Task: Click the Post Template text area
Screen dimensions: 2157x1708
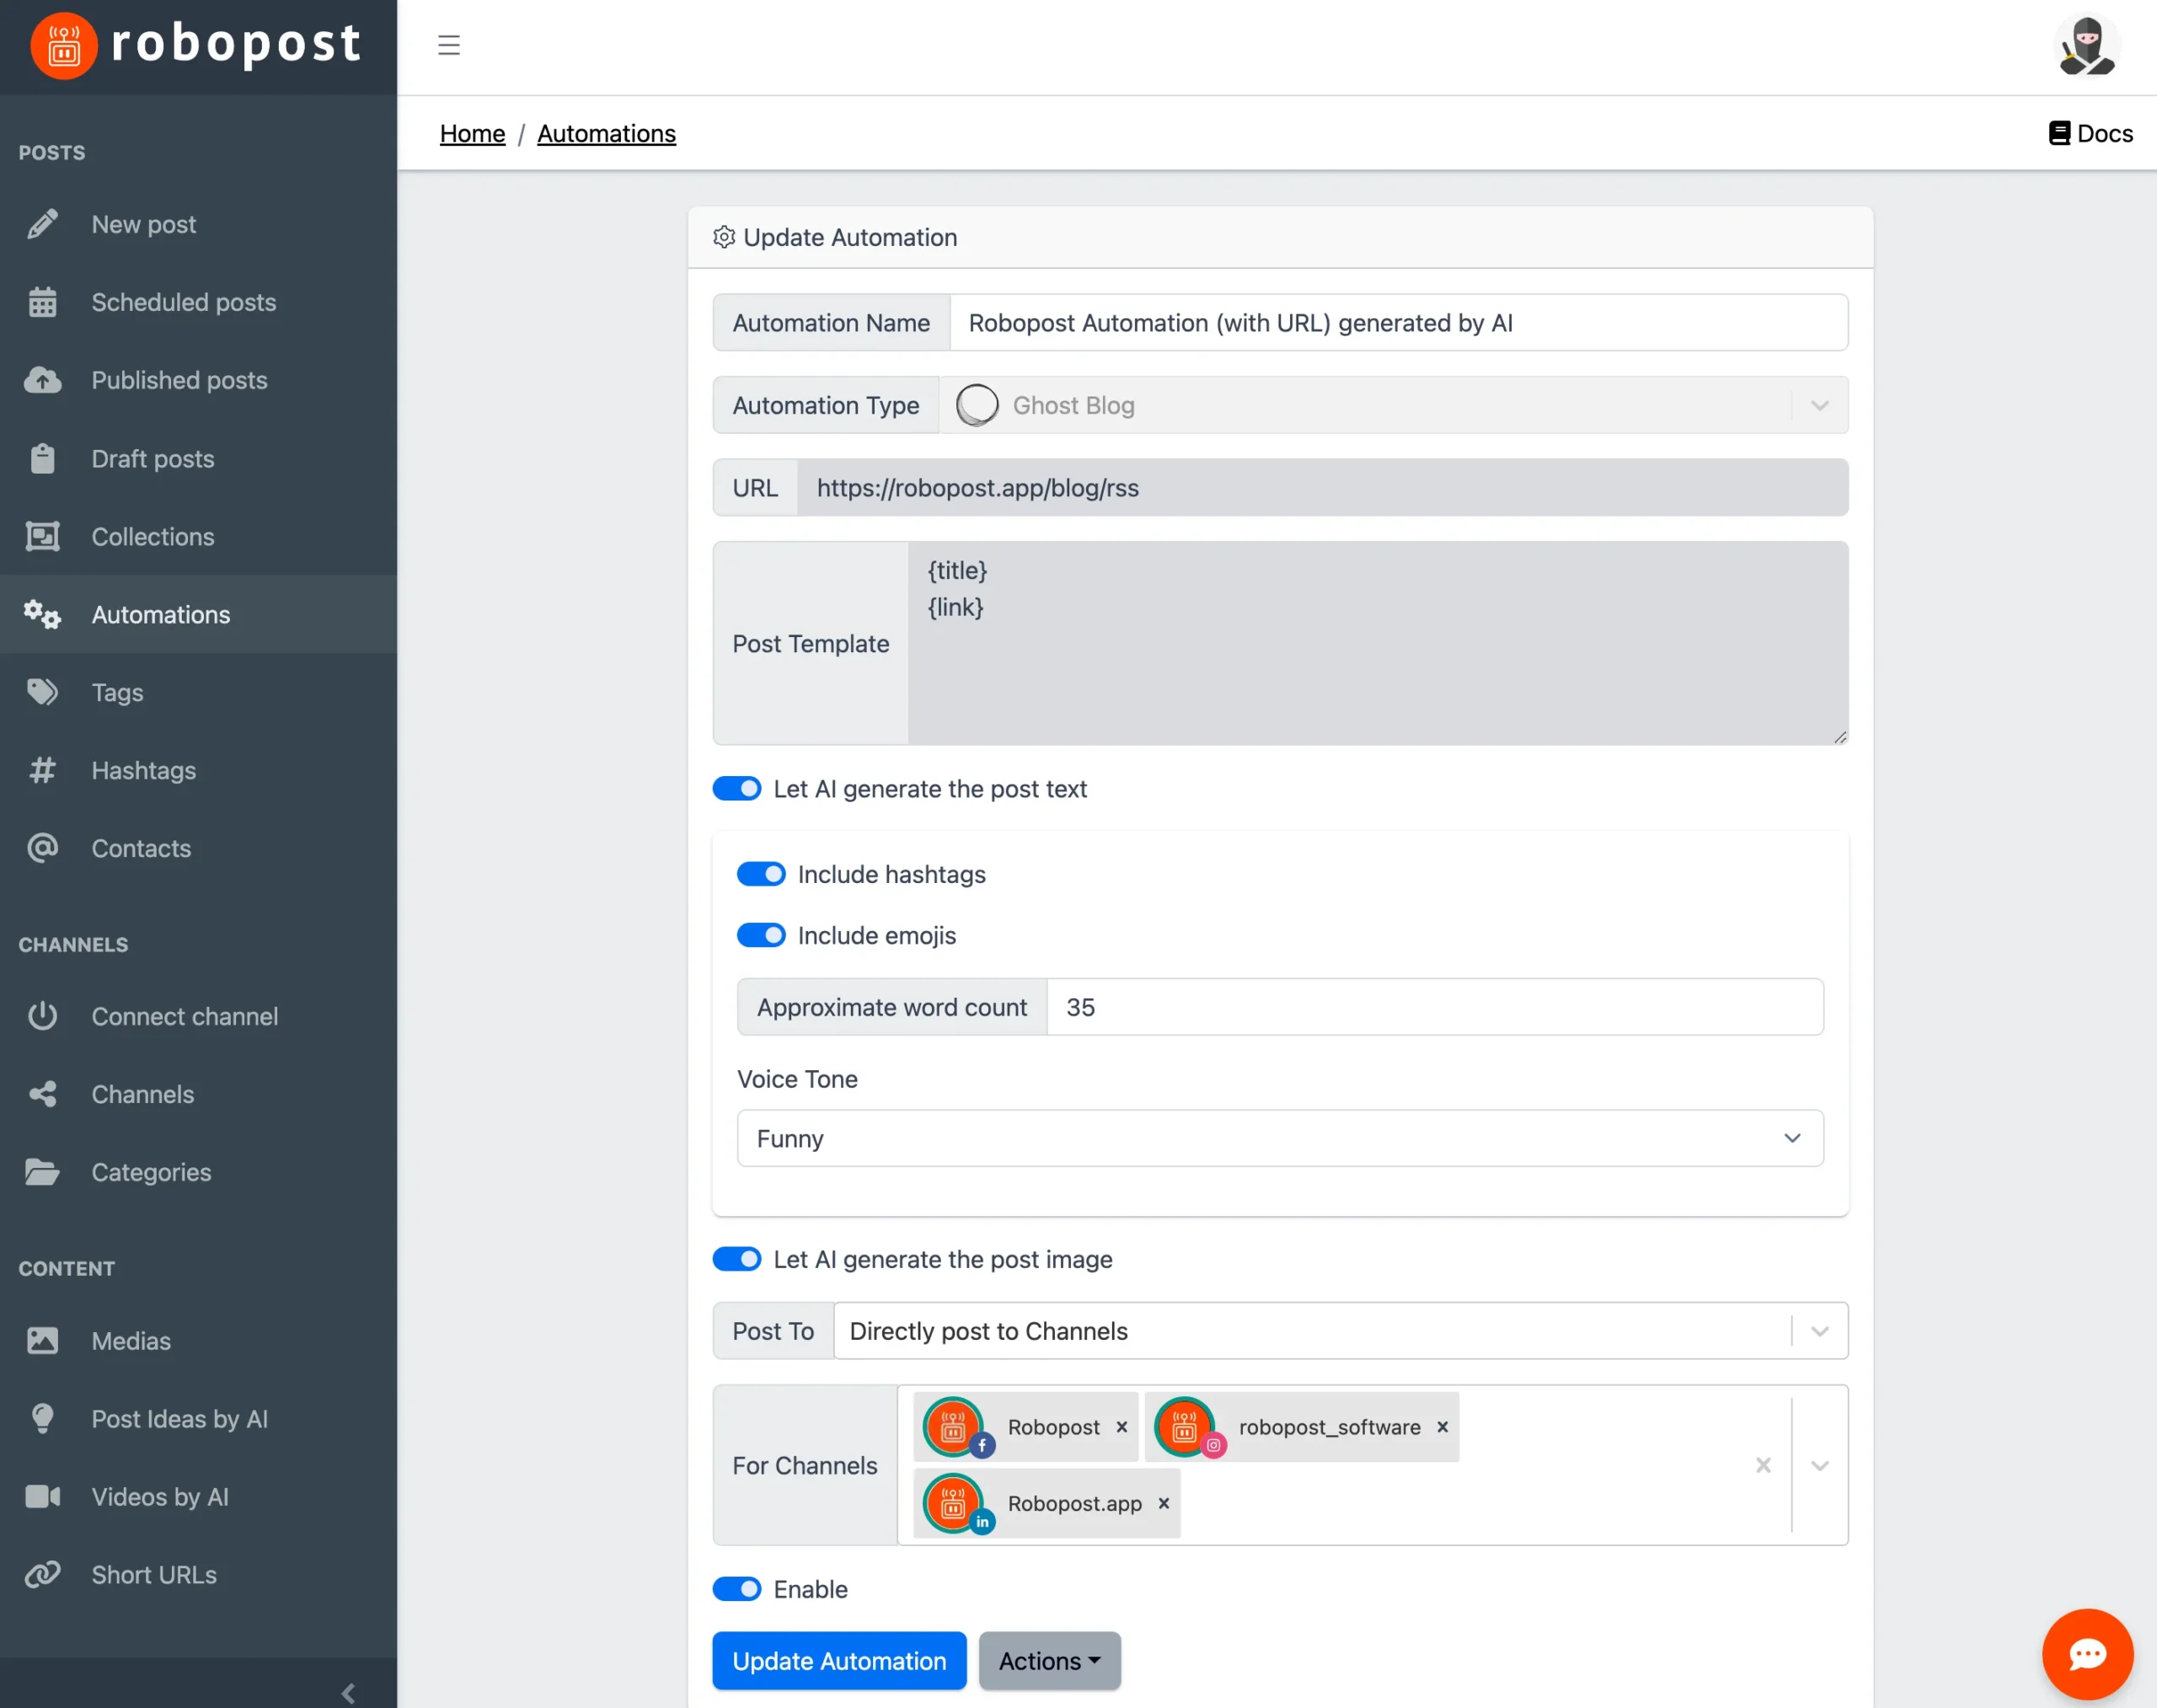Action: pyautogui.click(x=1377, y=643)
